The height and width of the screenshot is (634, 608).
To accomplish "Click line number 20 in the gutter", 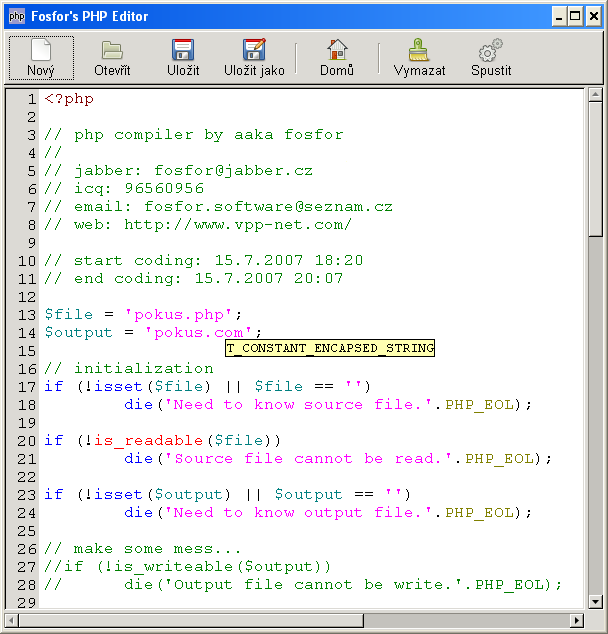I will pyautogui.click(x=27, y=441).
